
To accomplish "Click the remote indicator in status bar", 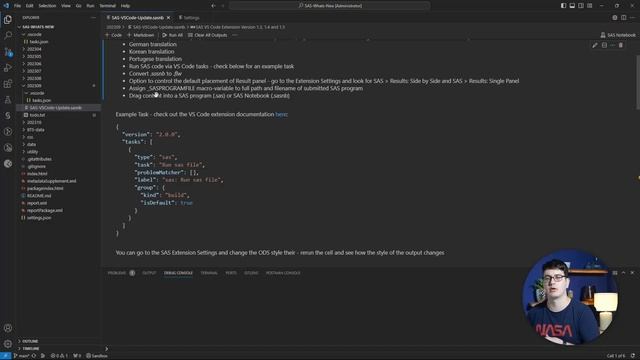I will (x=5, y=356).
